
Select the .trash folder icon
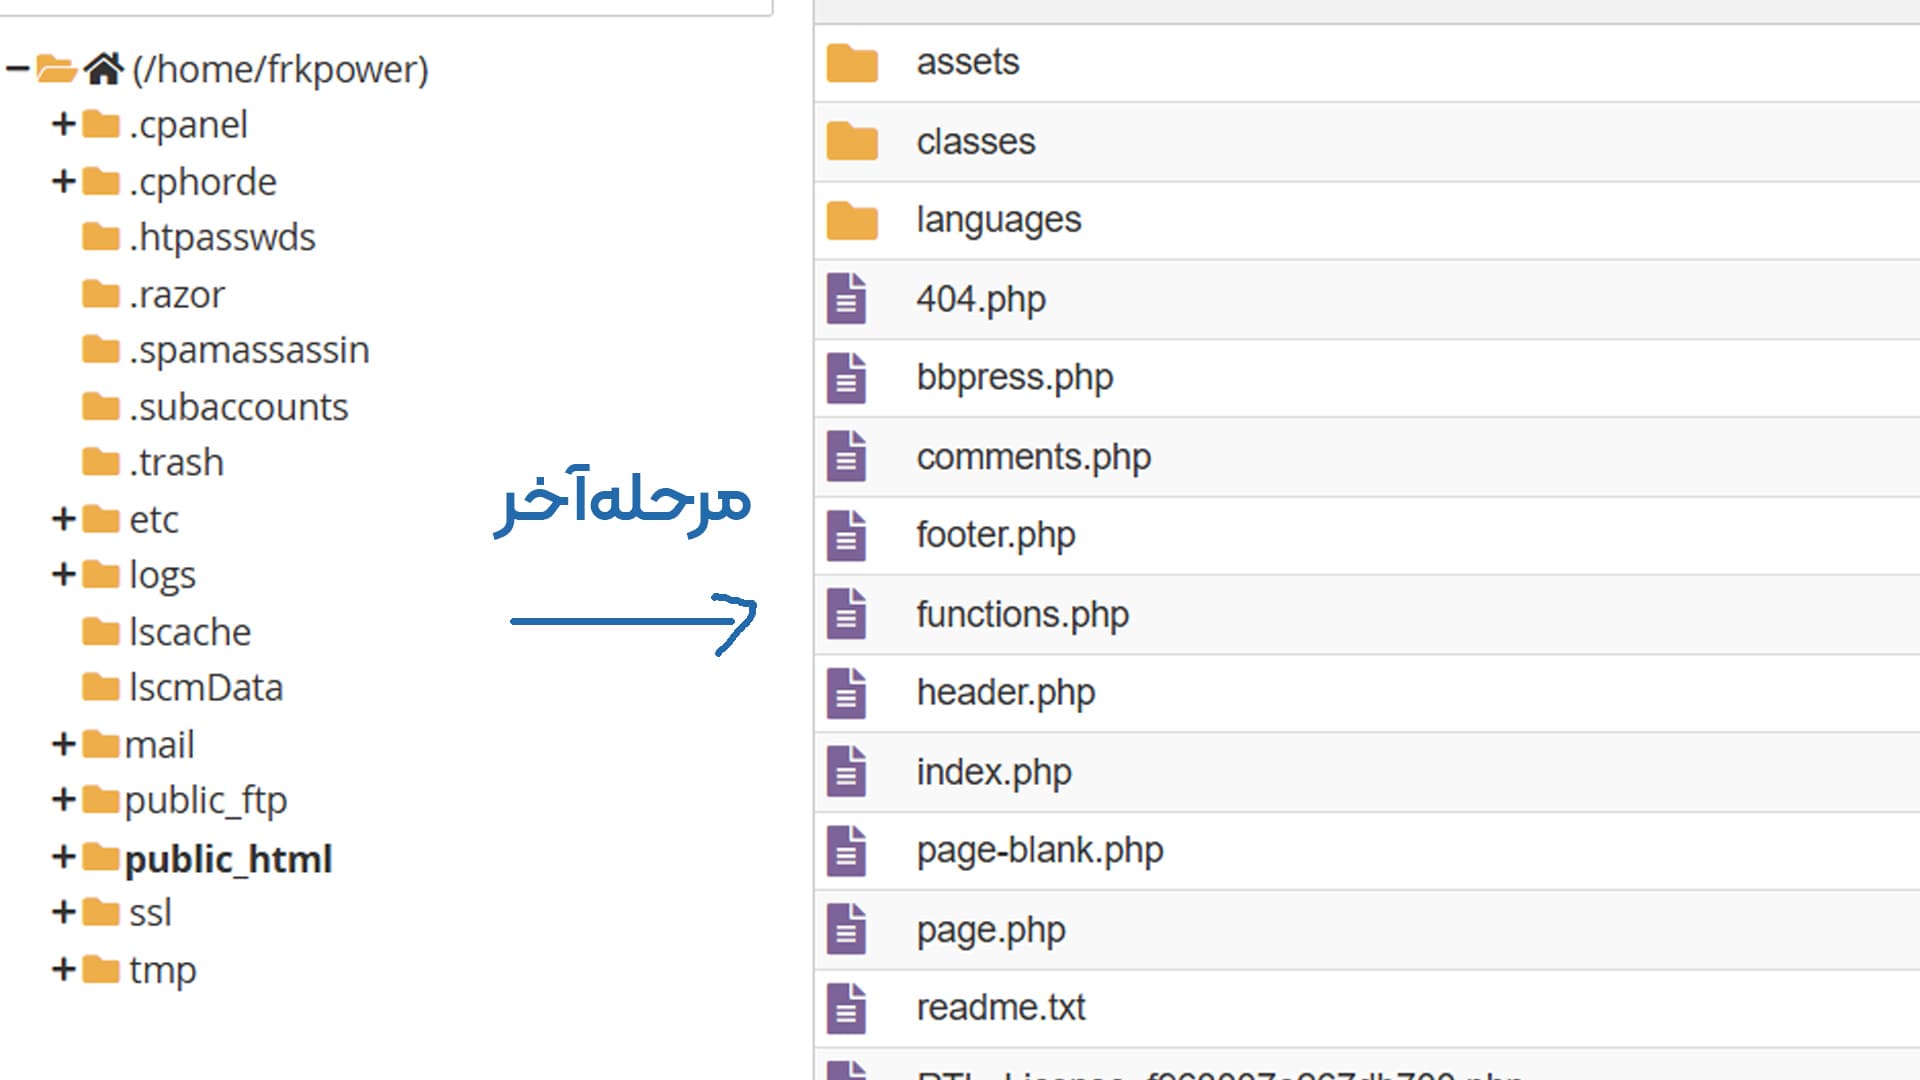[101, 462]
